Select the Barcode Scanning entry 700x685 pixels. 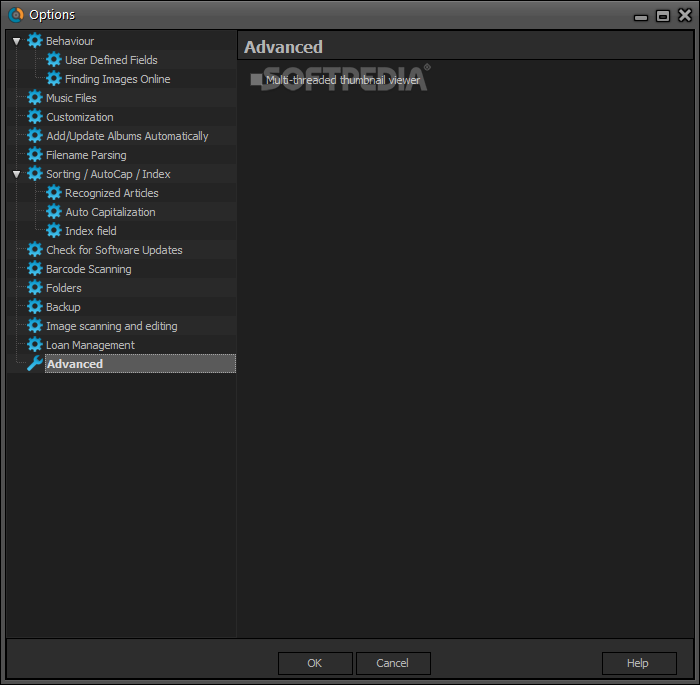(89, 269)
